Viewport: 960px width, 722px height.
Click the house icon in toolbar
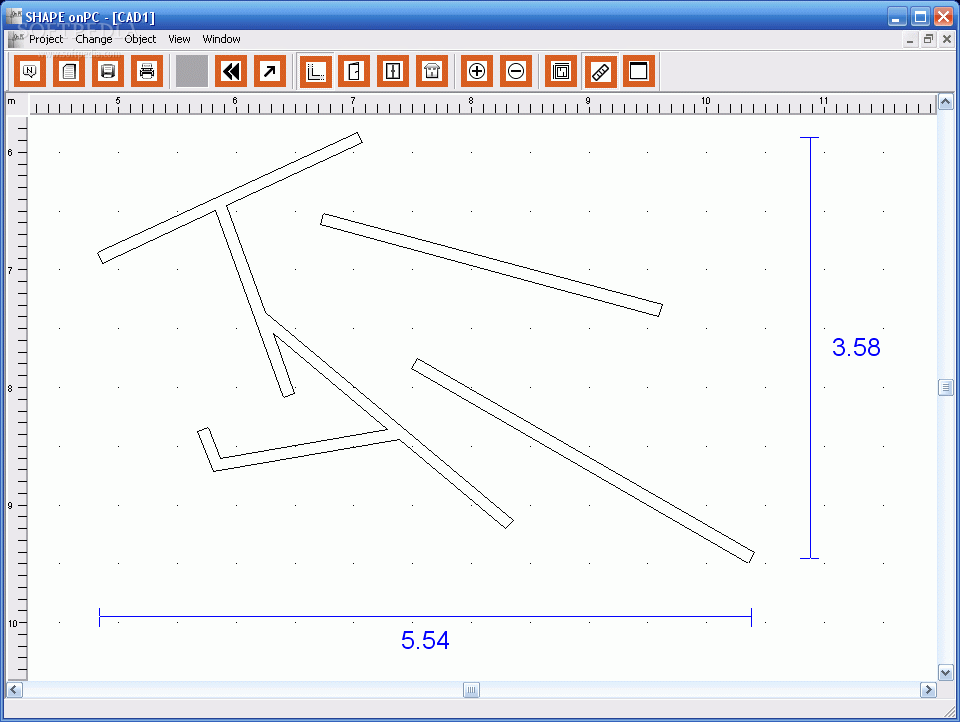(x=432, y=72)
